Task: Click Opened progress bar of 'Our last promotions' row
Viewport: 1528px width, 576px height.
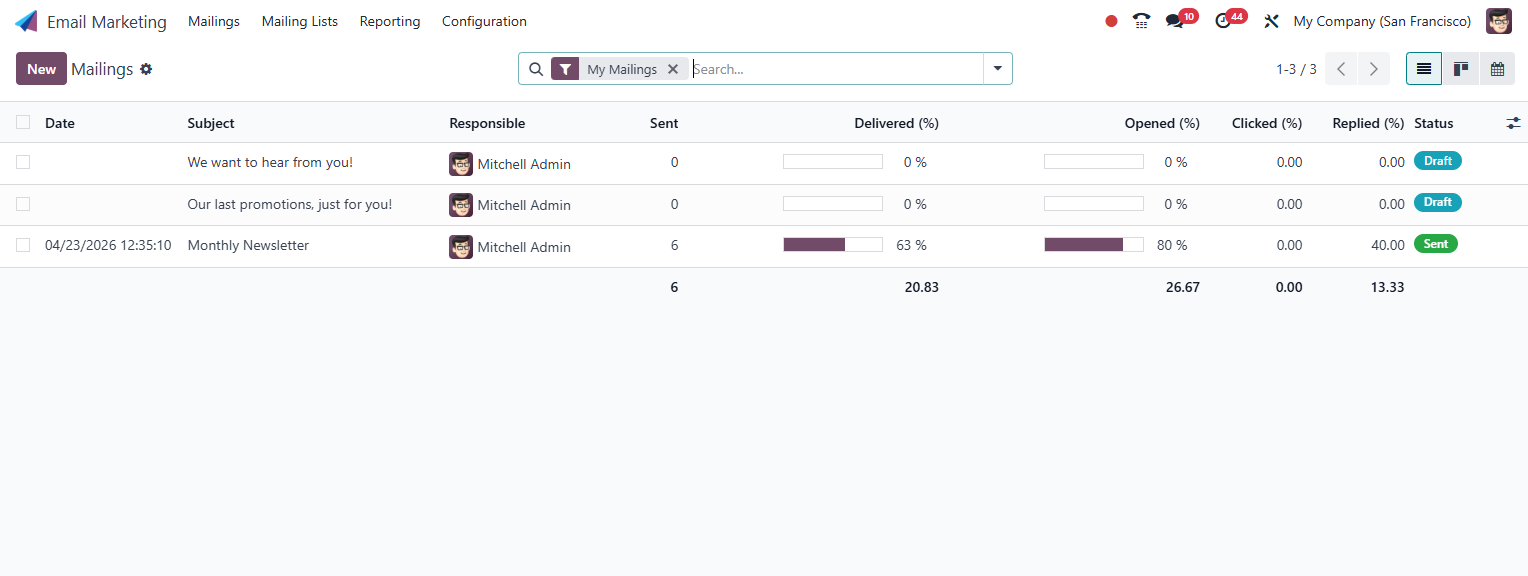Action: click(1094, 203)
